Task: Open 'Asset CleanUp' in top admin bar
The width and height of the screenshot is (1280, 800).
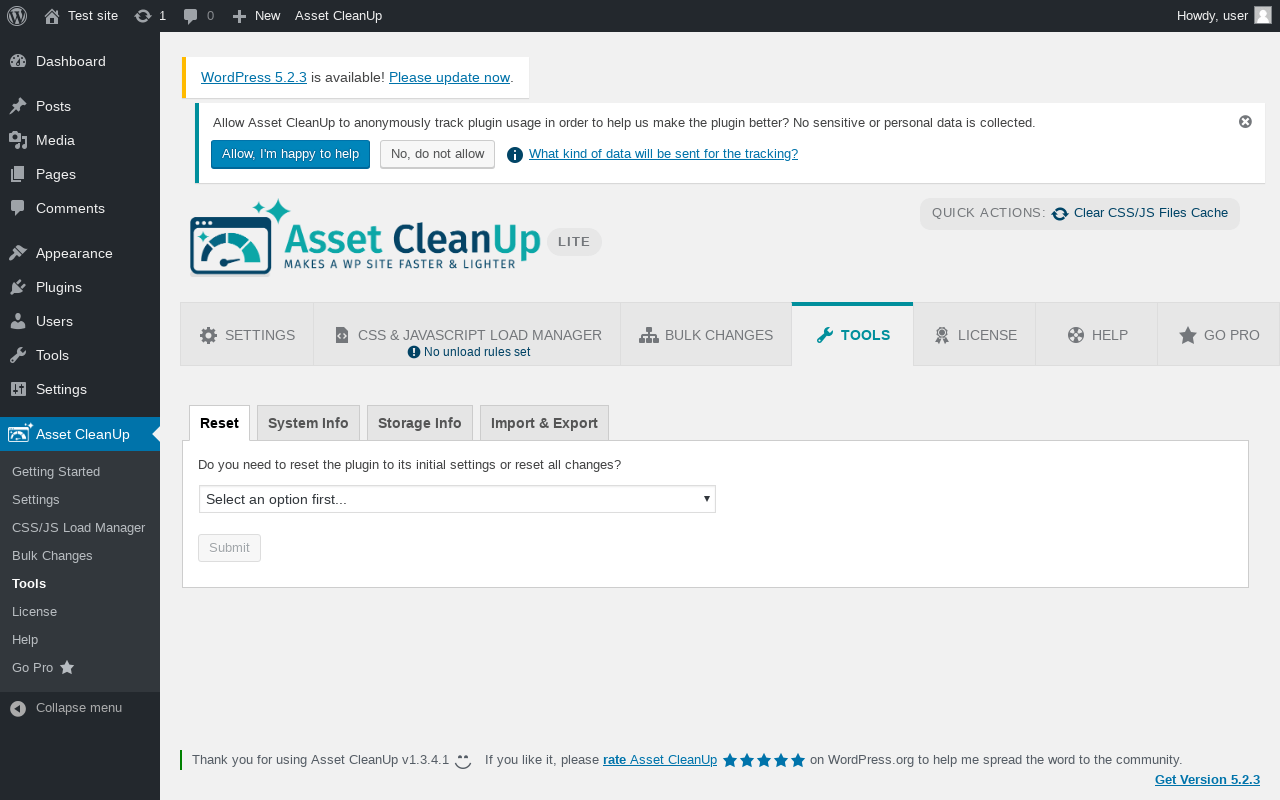Action: point(338,16)
